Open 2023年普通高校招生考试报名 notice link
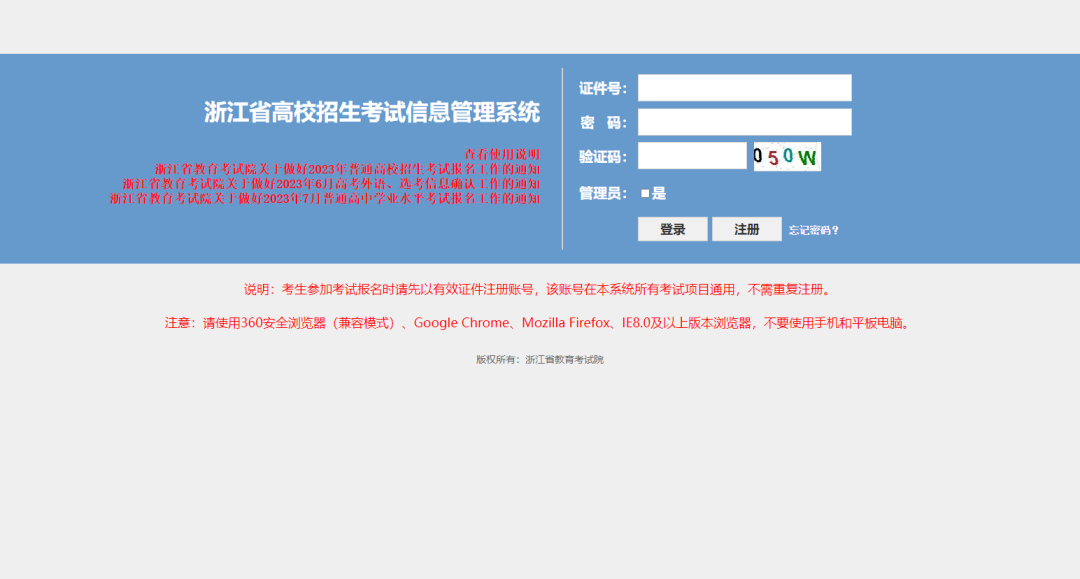Screen dimensions: 1080x579 tap(347, 169)
